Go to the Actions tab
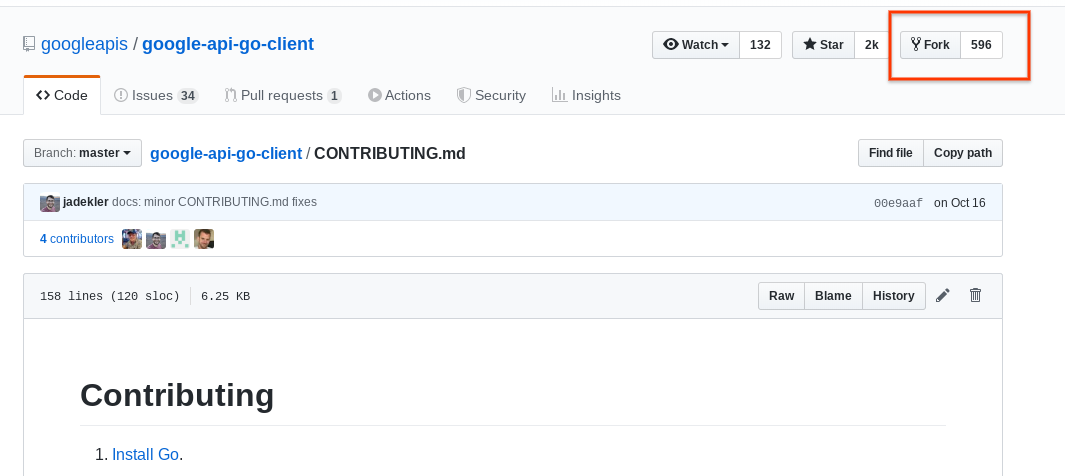This screenshot has height=476, width=1066. [399, 96]
